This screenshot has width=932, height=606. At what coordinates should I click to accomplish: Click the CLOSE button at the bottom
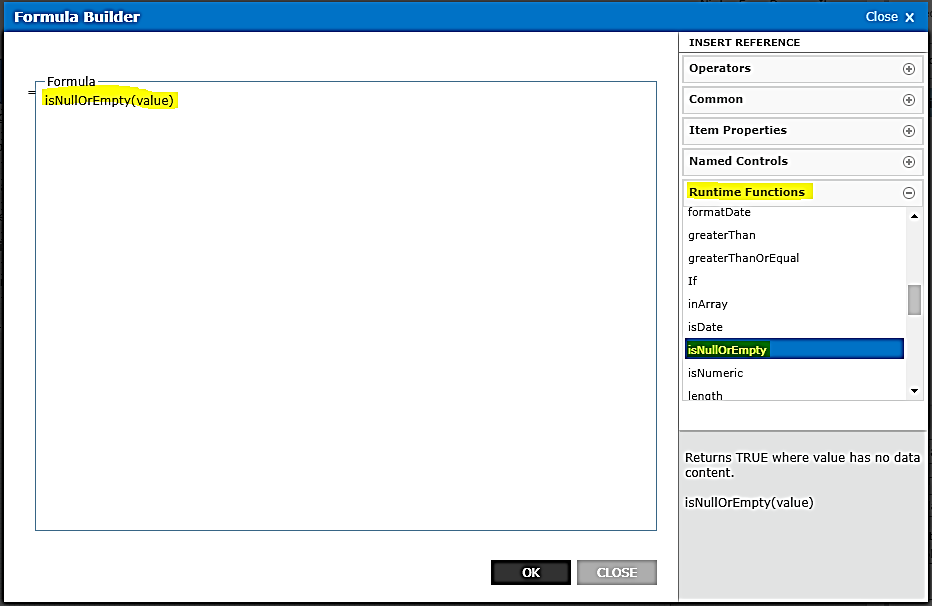tap(616, 572)
